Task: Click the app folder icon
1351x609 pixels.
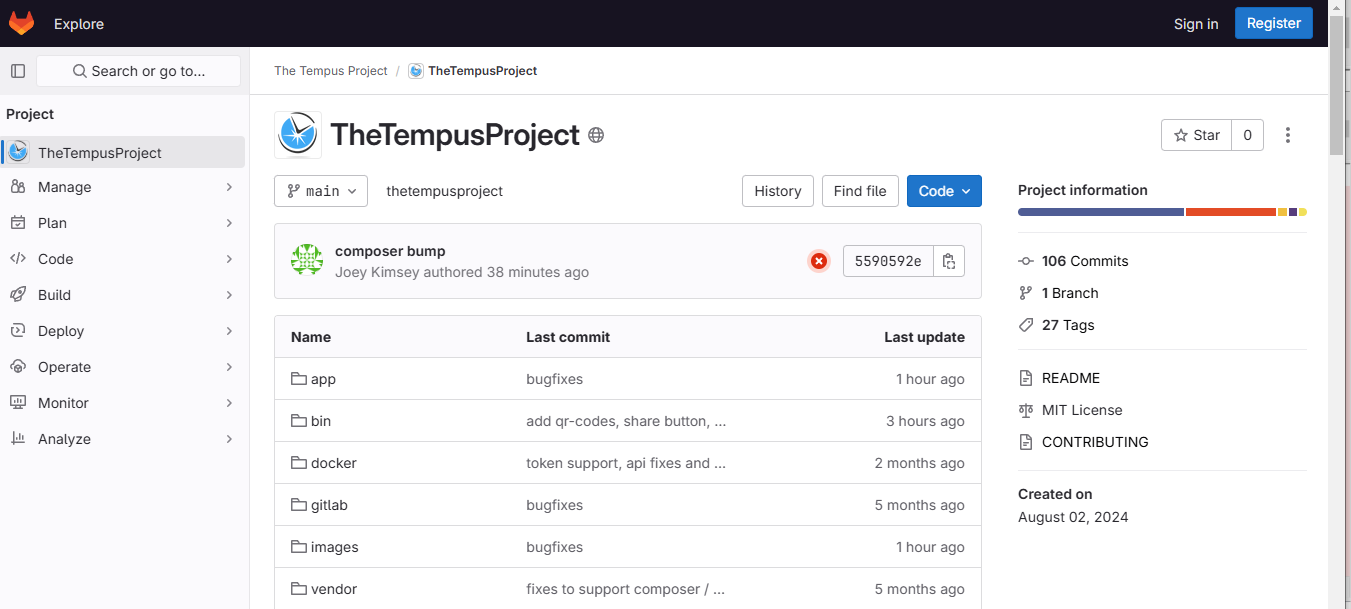Action: pyautogui.click(x=299, y=379)
